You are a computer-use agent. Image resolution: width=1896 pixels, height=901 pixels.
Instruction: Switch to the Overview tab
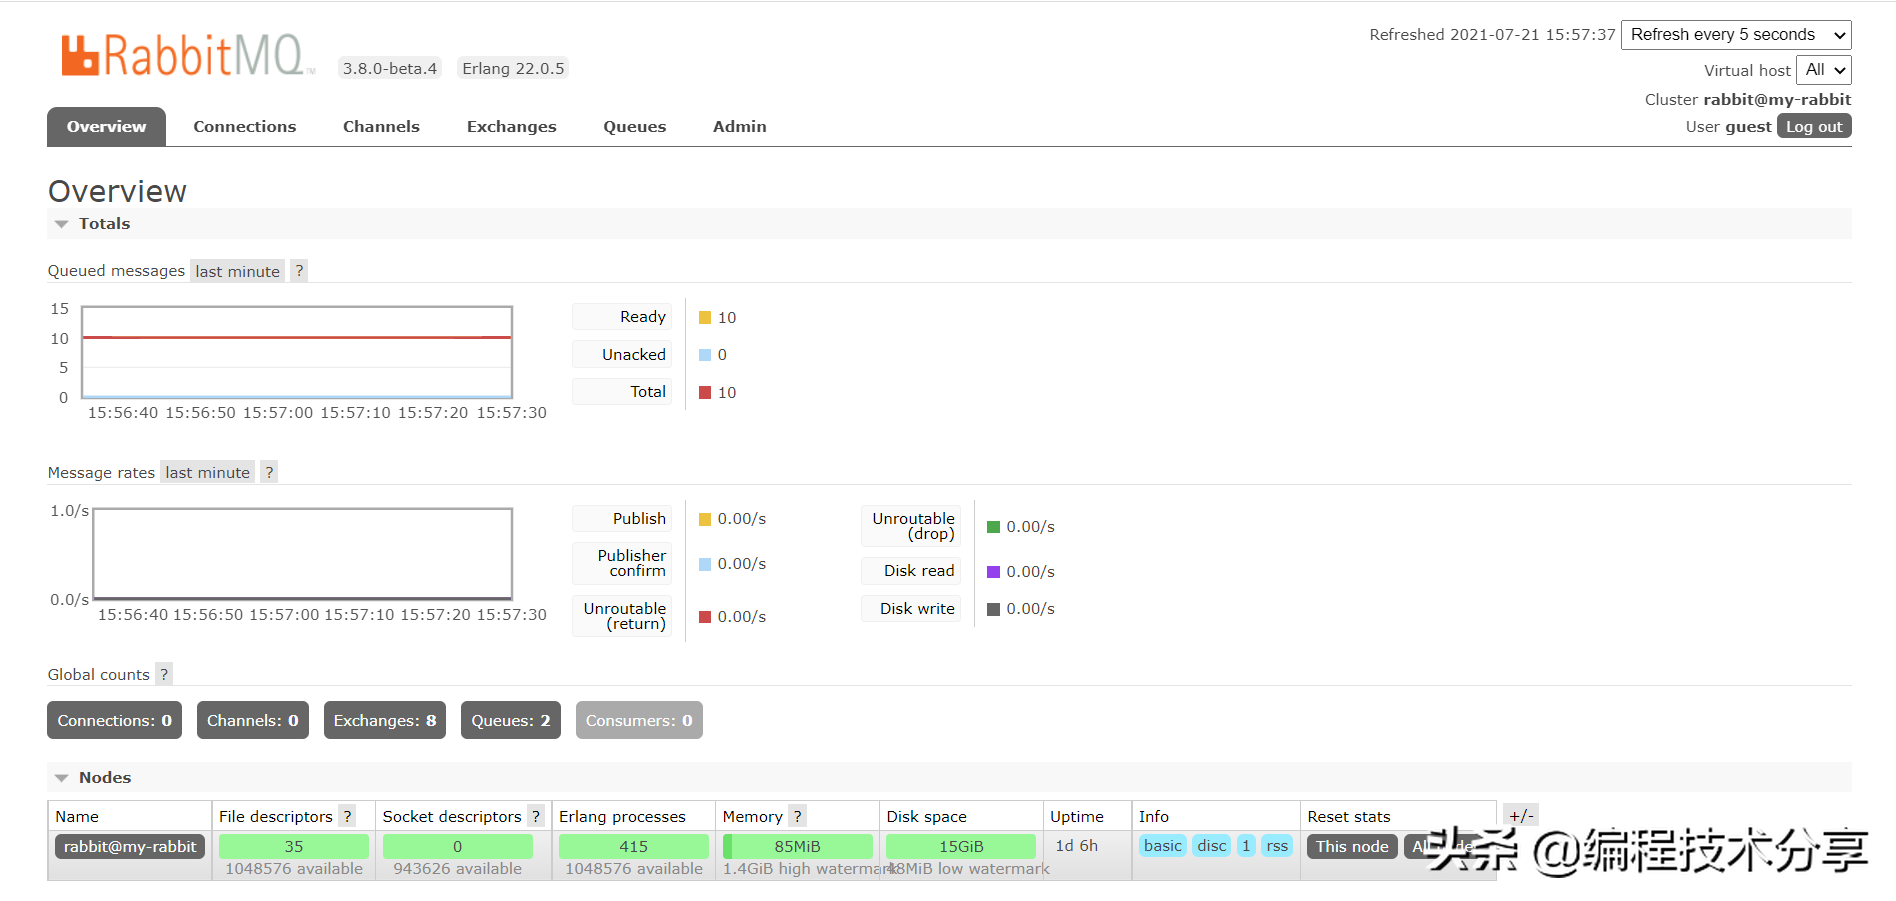106,127
